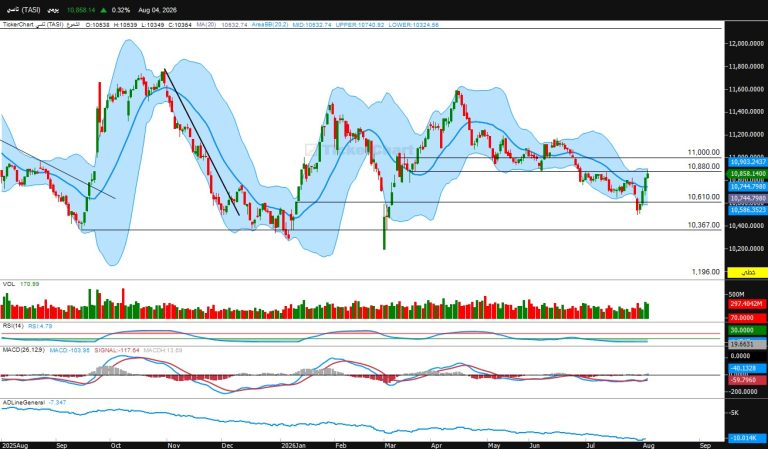Select the red 297.4042M volume tag
The width and height of the screenshot is (768, 449).
(747, 304)
